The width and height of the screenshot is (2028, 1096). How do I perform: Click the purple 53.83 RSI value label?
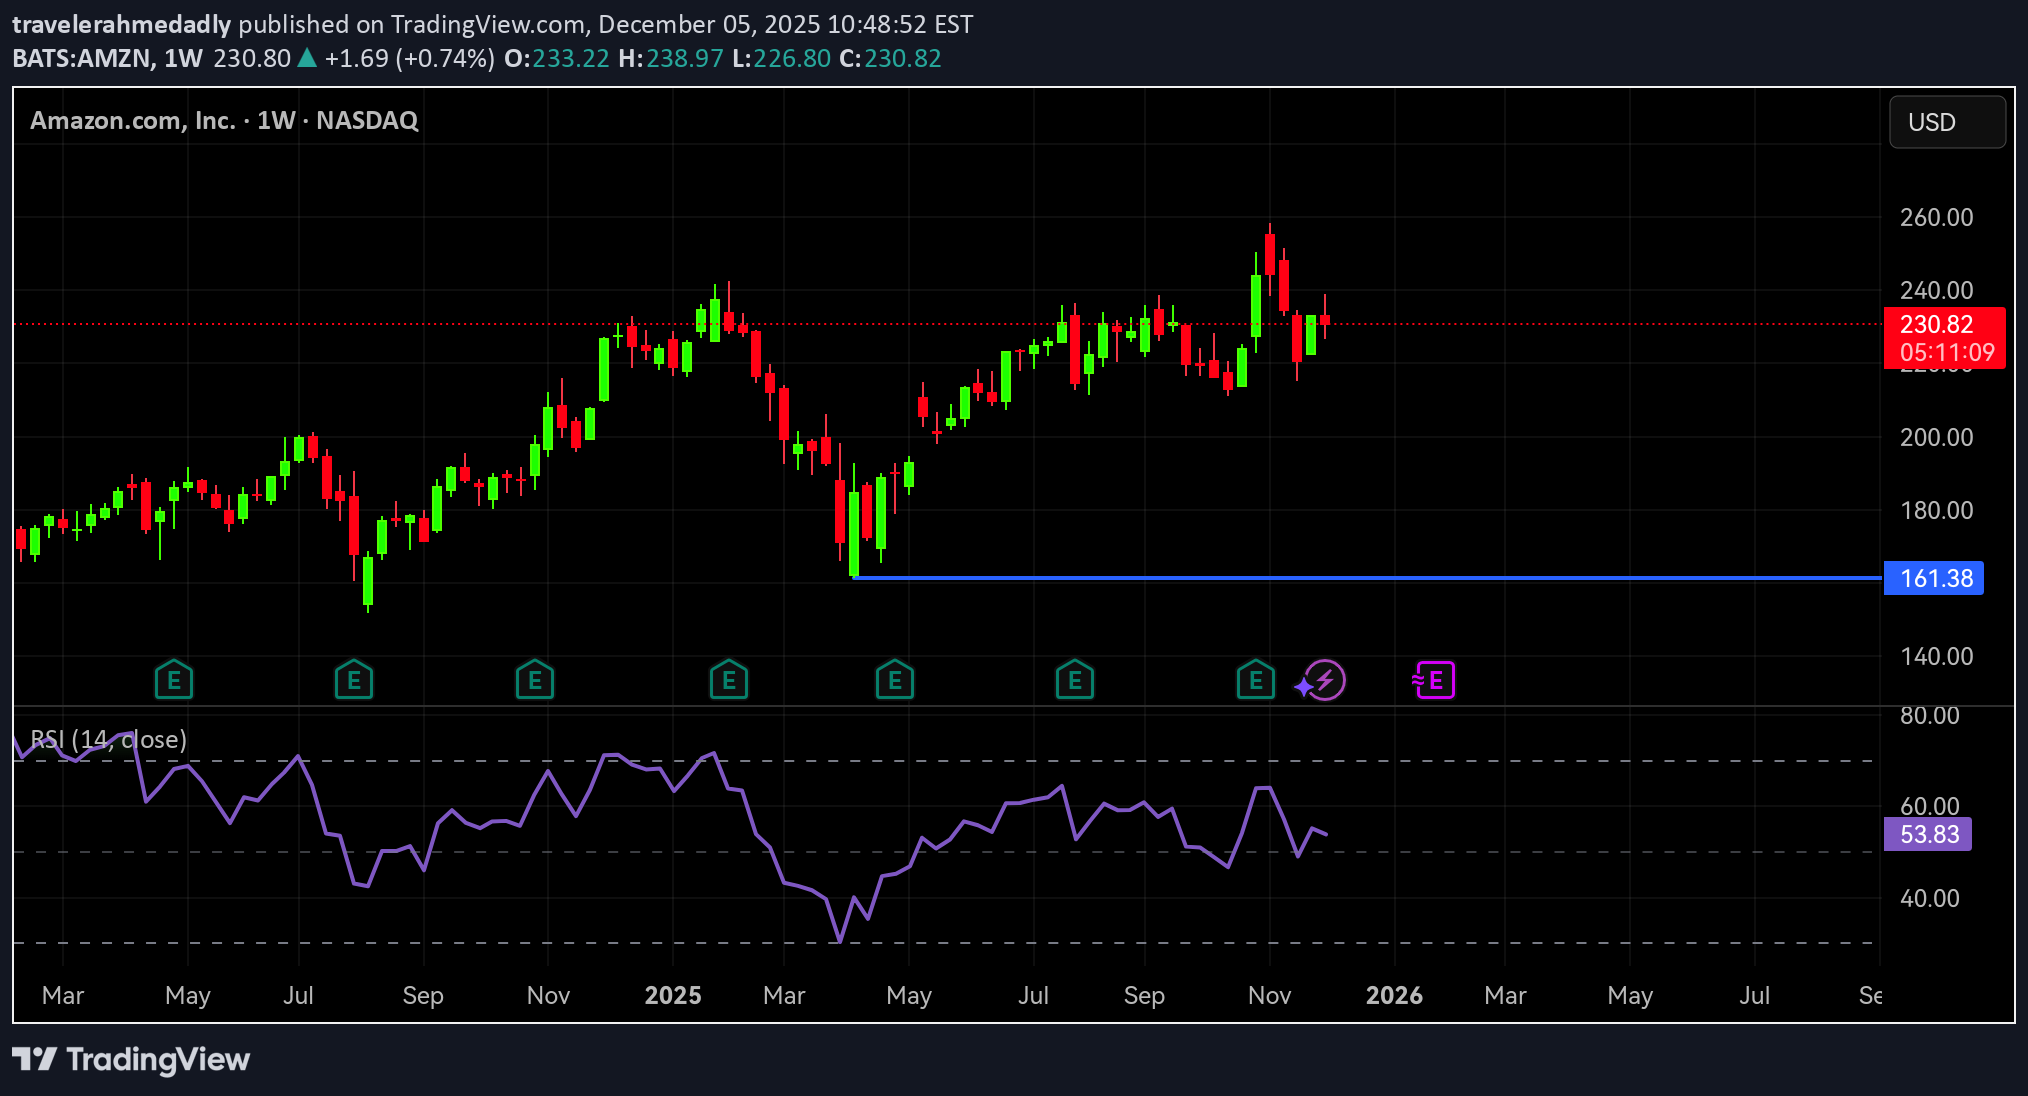tap(1927, 834)
